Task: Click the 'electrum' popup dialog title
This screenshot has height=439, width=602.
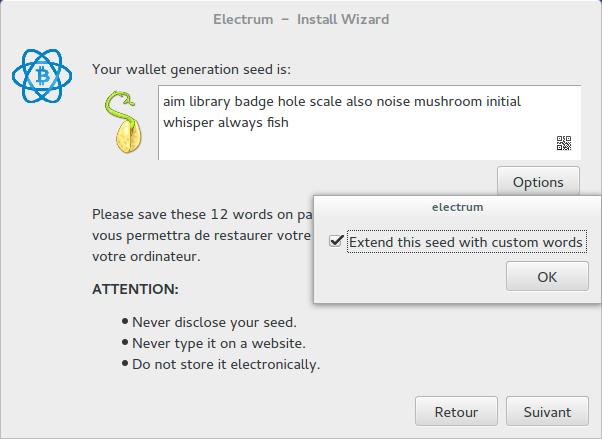Action: click(457, 207)
